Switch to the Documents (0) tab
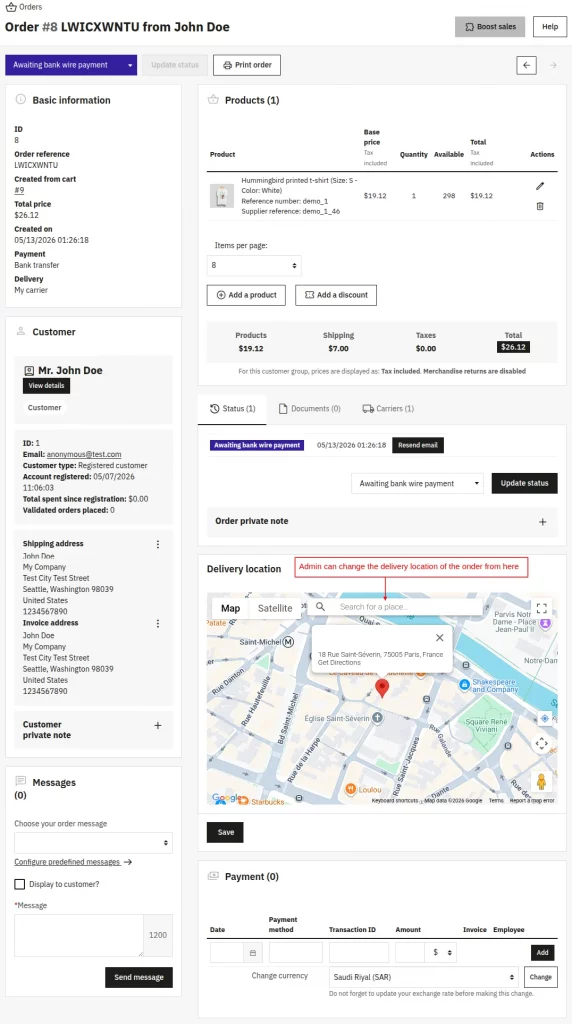The image size is (572, 1024). pos(310,409)
